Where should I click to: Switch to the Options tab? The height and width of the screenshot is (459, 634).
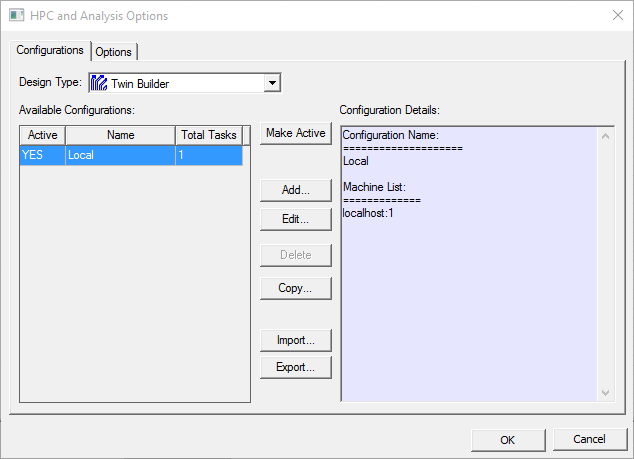[x=113, y=52]
